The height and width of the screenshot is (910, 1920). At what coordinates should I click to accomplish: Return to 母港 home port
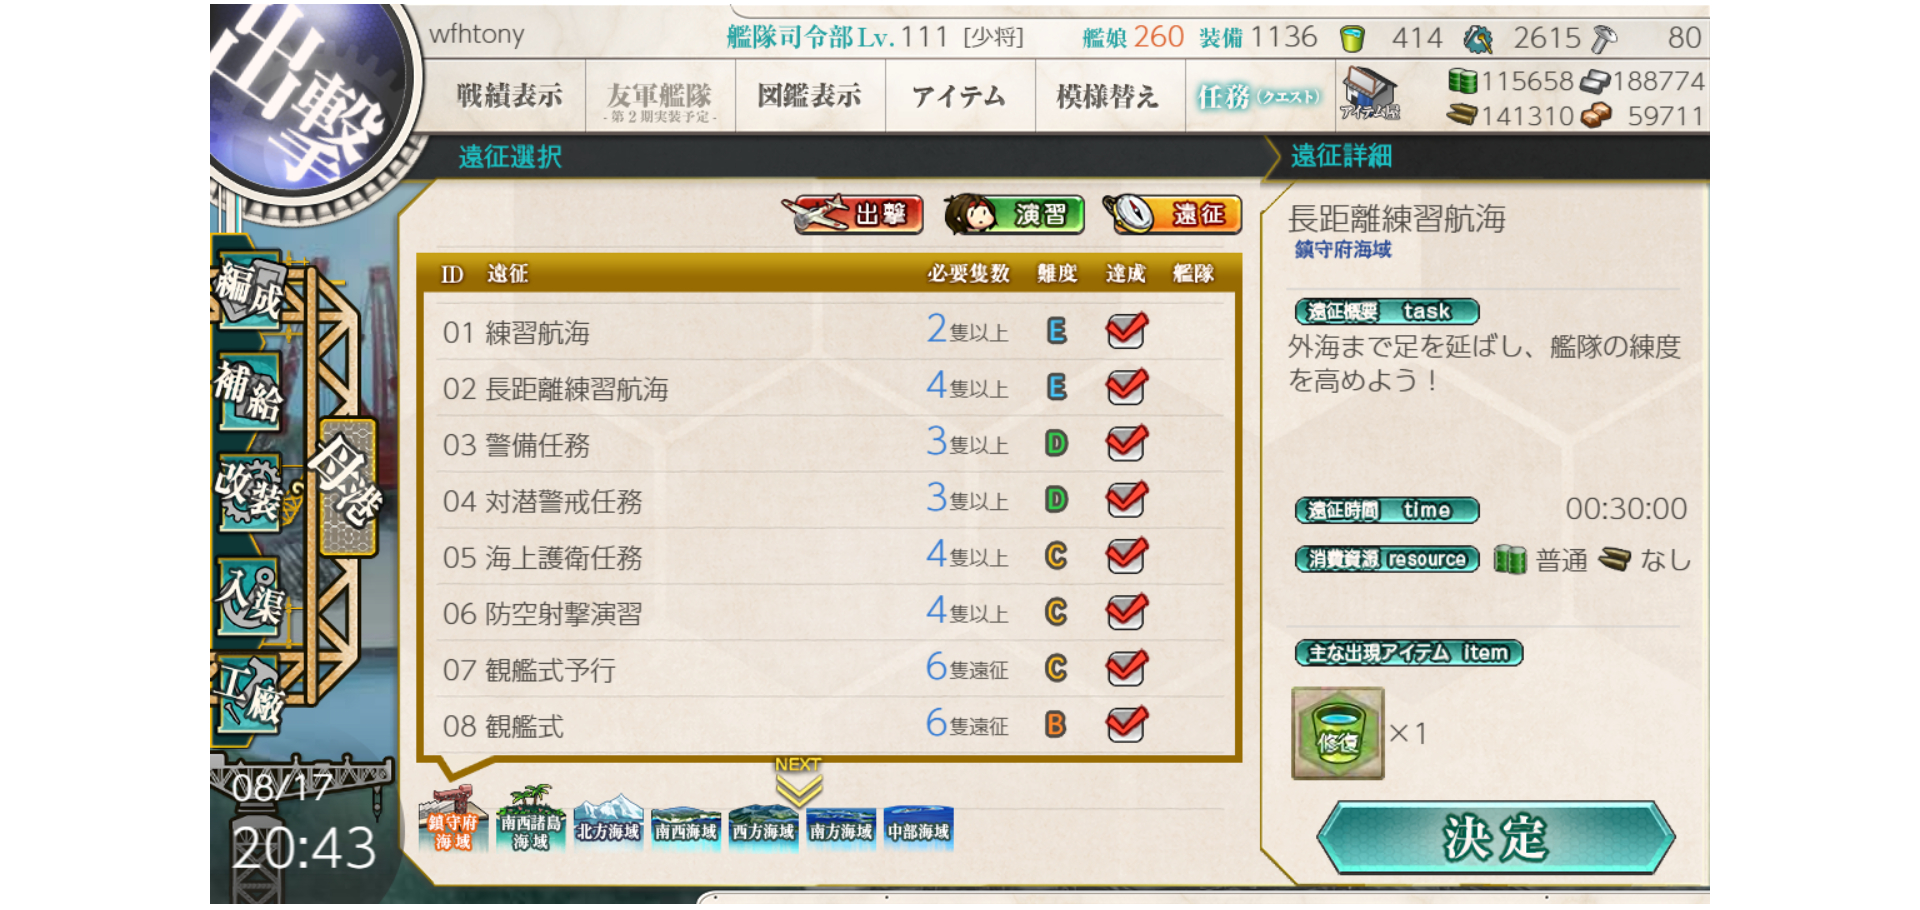point(347,487)
